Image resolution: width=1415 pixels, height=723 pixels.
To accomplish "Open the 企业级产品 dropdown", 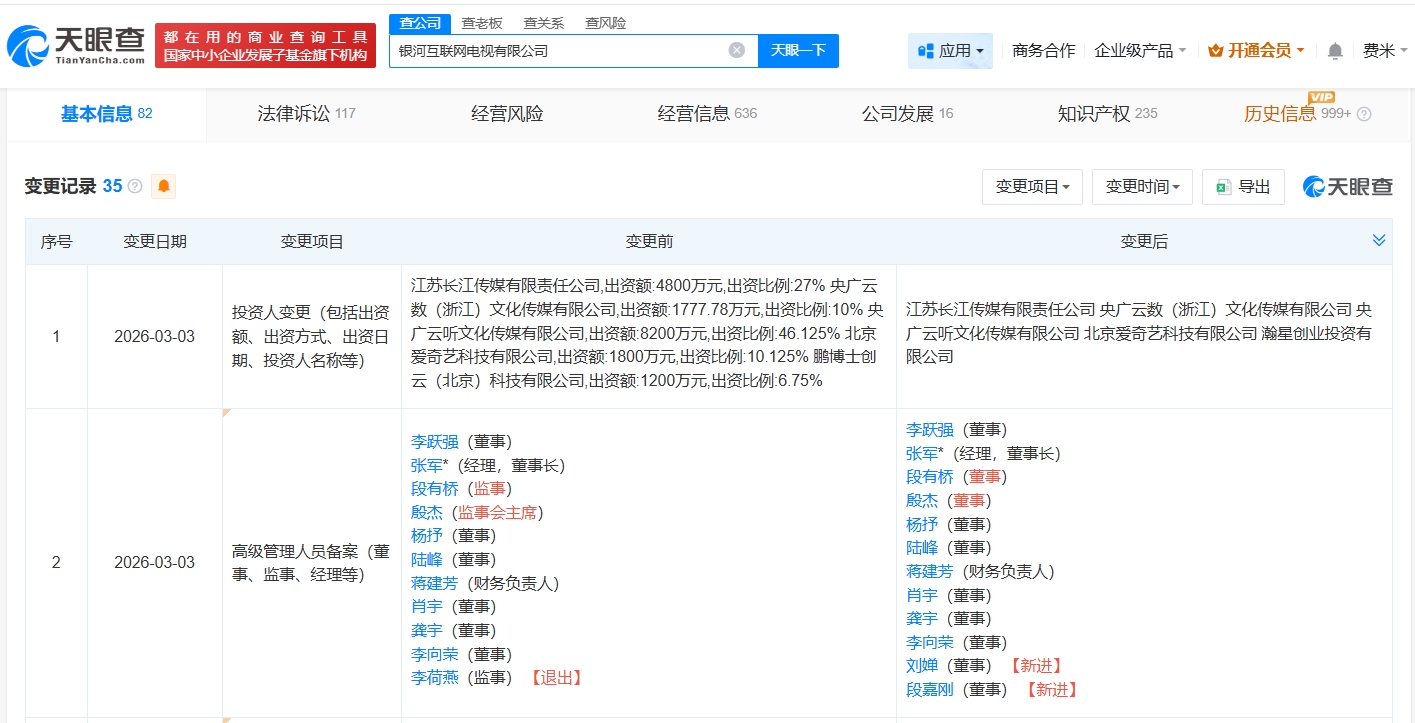I will tap(1140, 51).
